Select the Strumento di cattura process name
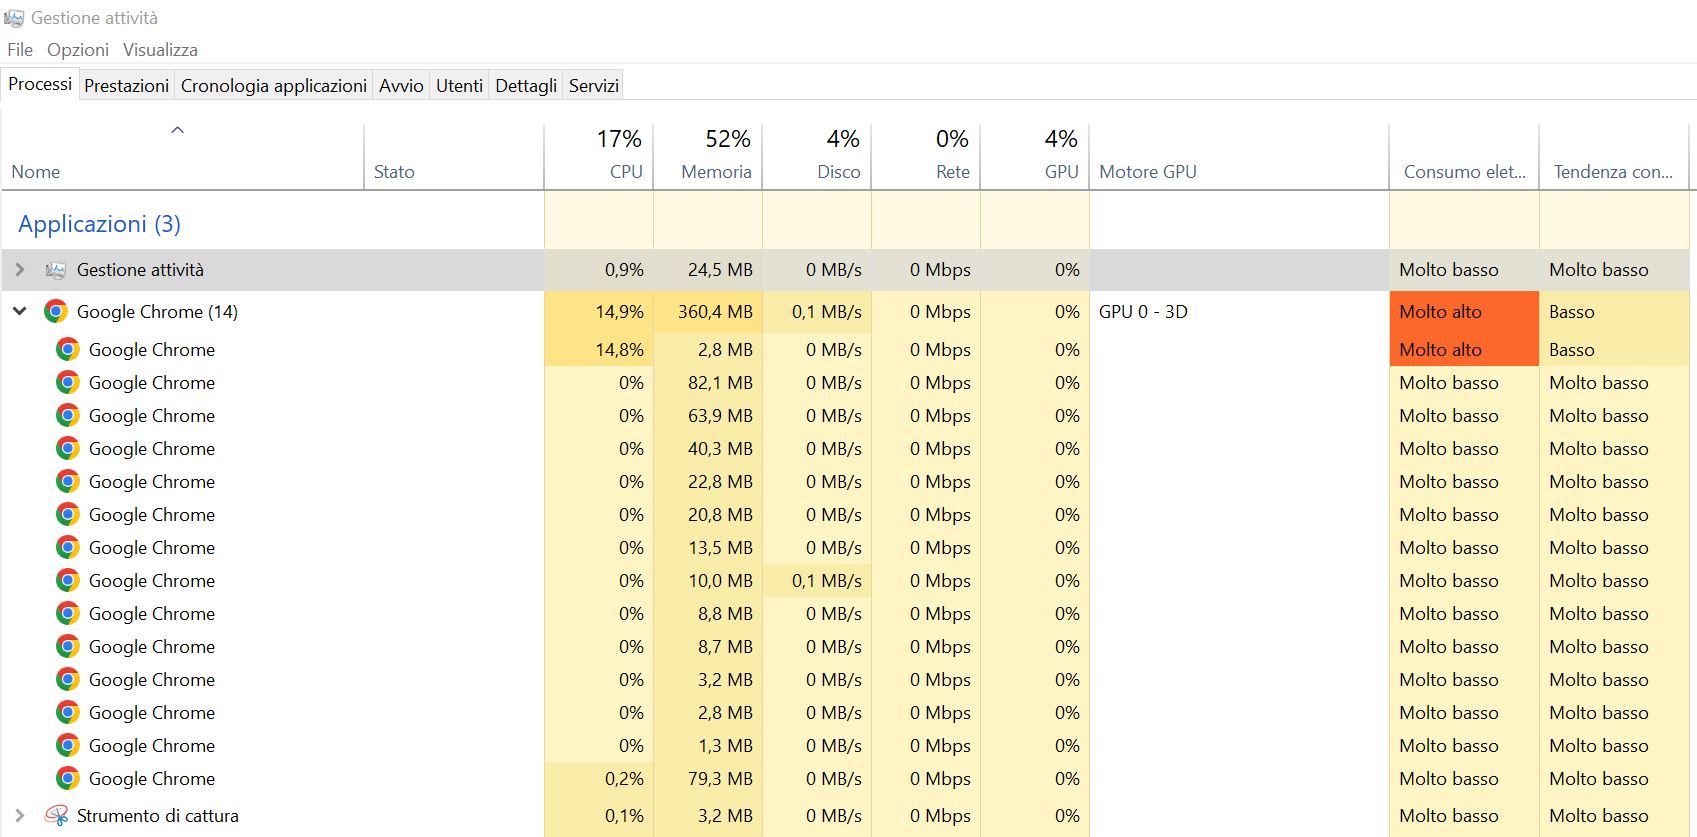Screen dimensions: 1697x837 tap(157, 816)
